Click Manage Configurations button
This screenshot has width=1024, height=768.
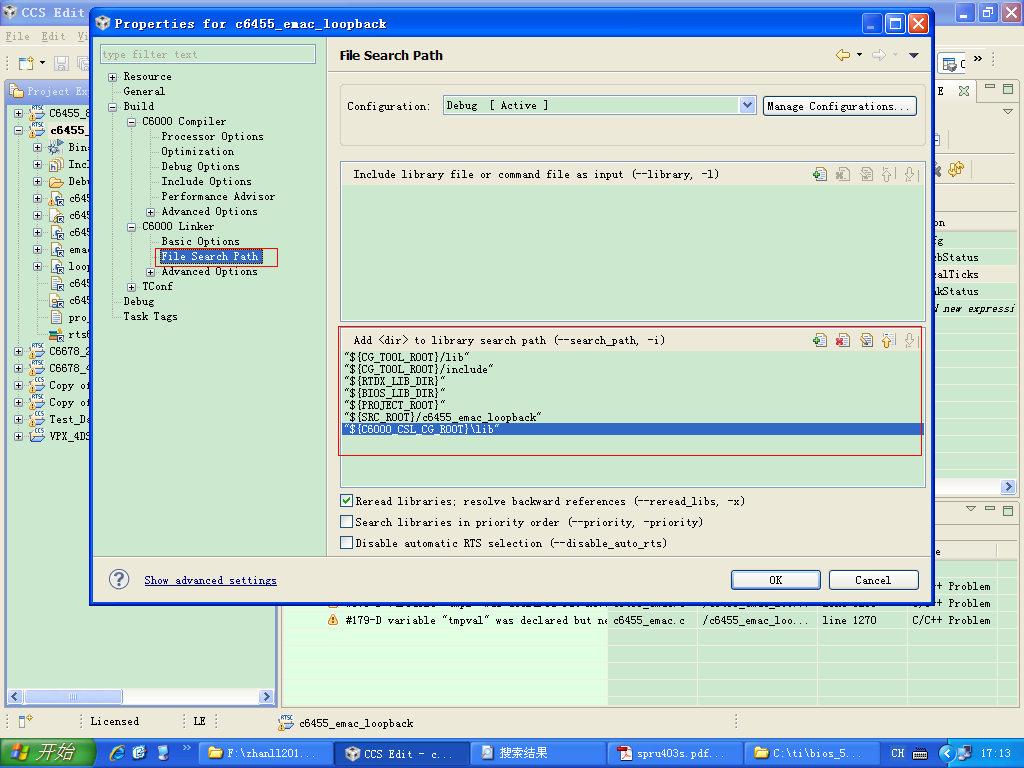[x=839, y=106]
